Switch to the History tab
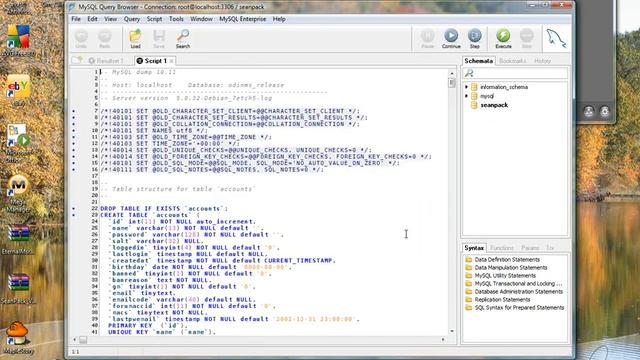Screen dimensions: 640x360 (x=542, y=61)
